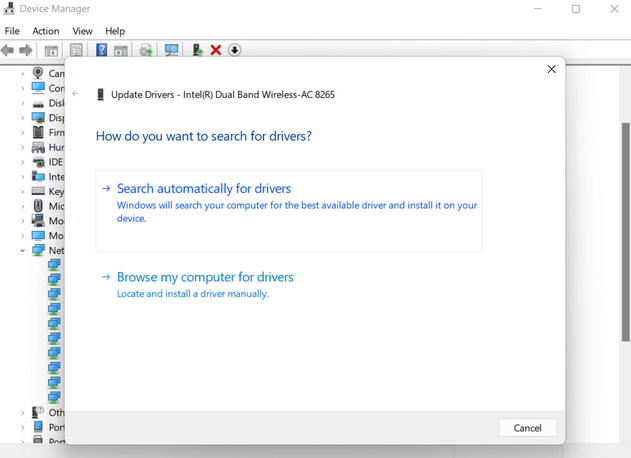Maximize the Device Manager window
Screen dimensions: 631x458
(576, 9)
